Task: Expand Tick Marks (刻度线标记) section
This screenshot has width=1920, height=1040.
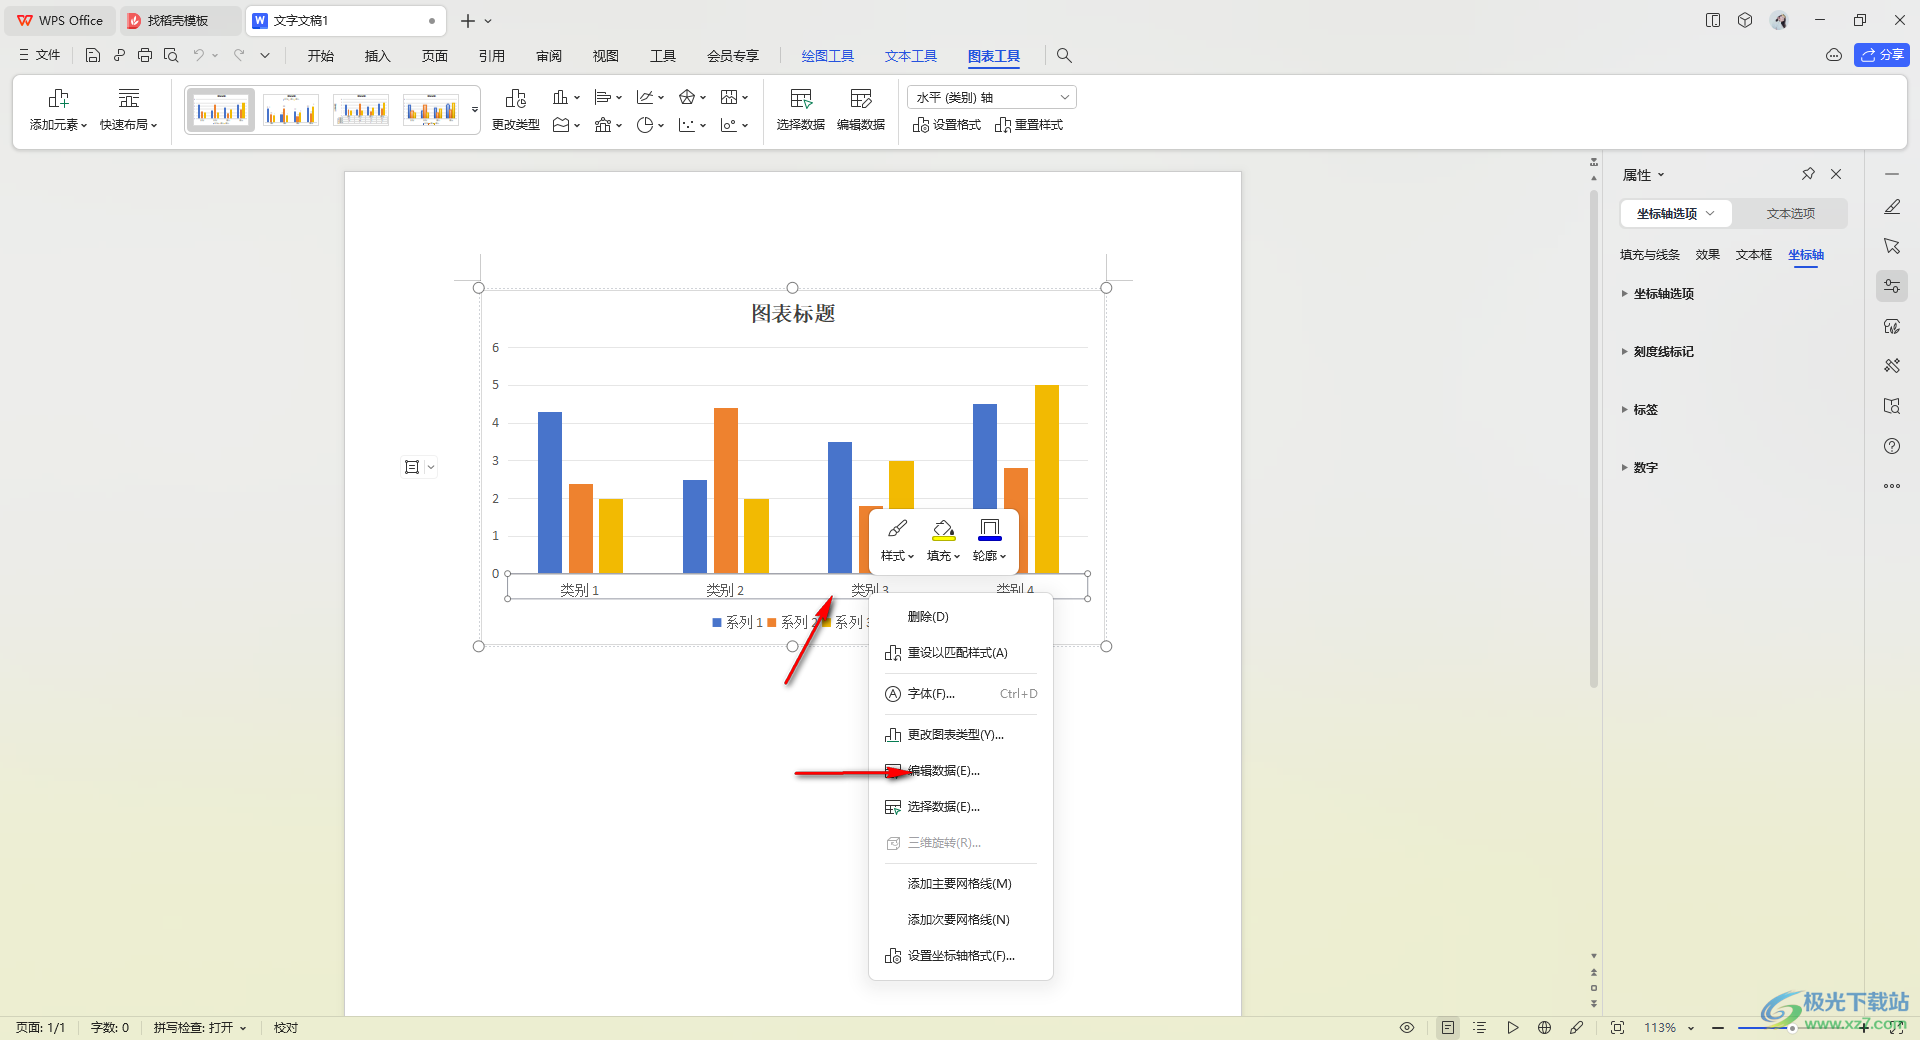Action: coord(1658,352)
